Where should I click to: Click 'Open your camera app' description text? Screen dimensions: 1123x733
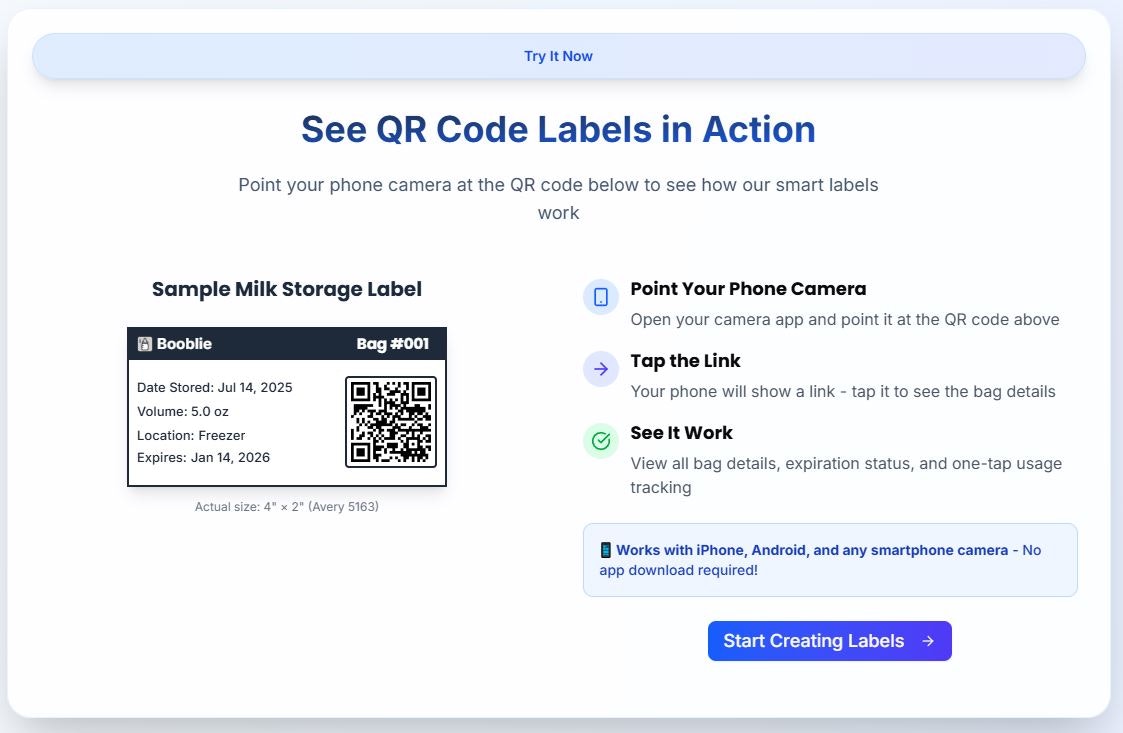[x=845, y=320]
